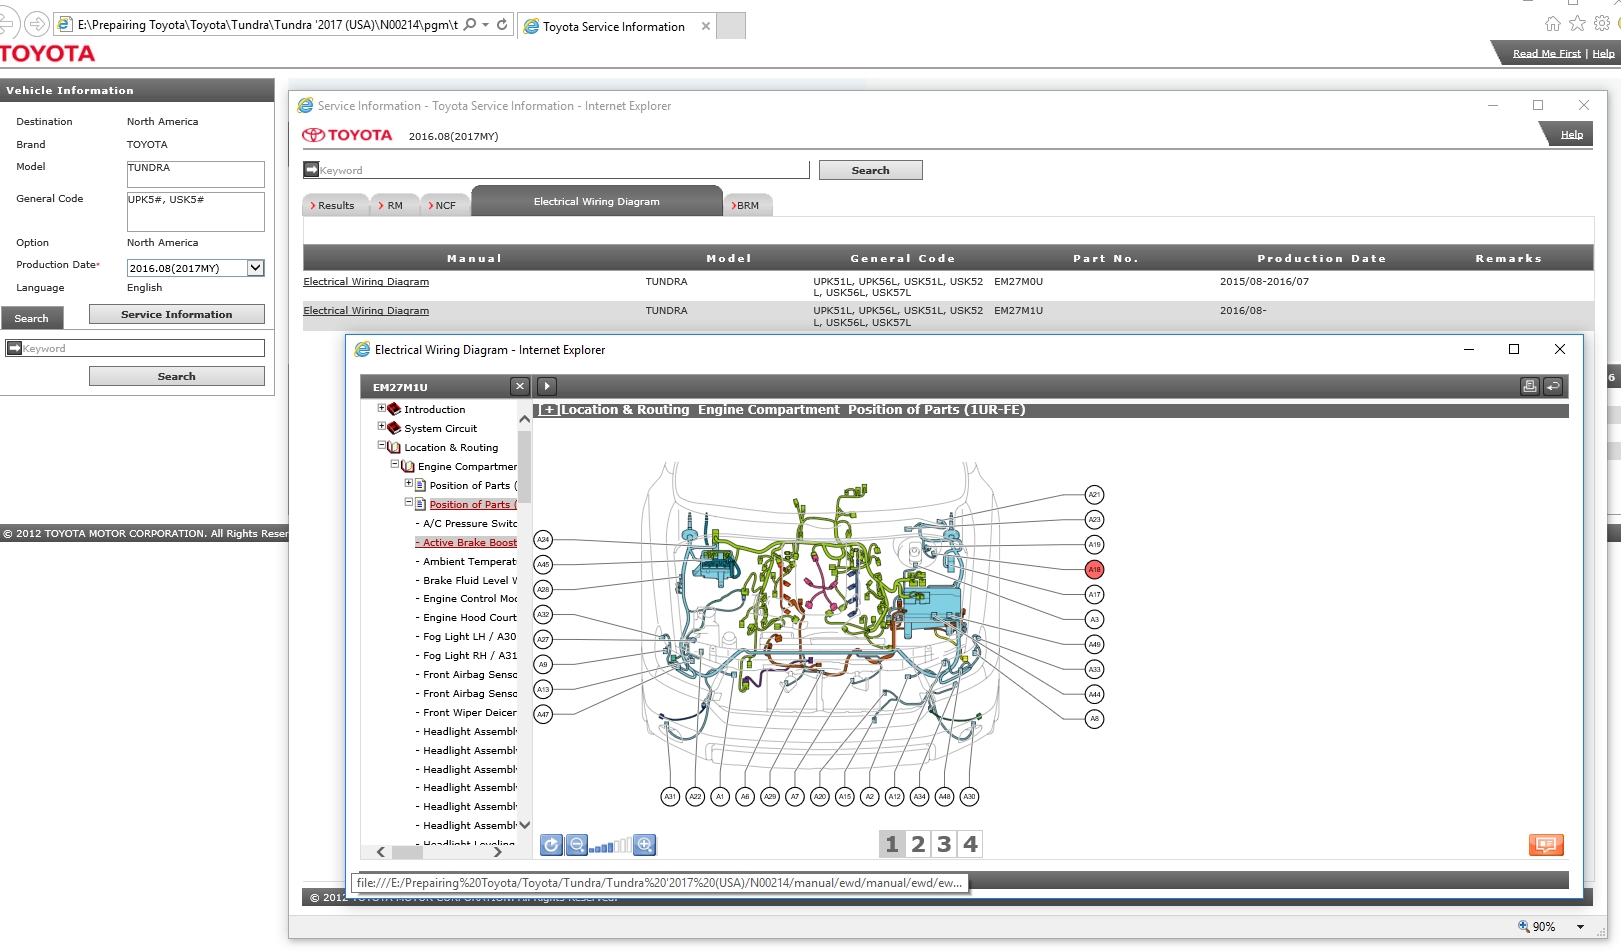The width and height of the screenshot is (1621, 952).
Task: Switch to the NCF tab
Action: point(445,206)
